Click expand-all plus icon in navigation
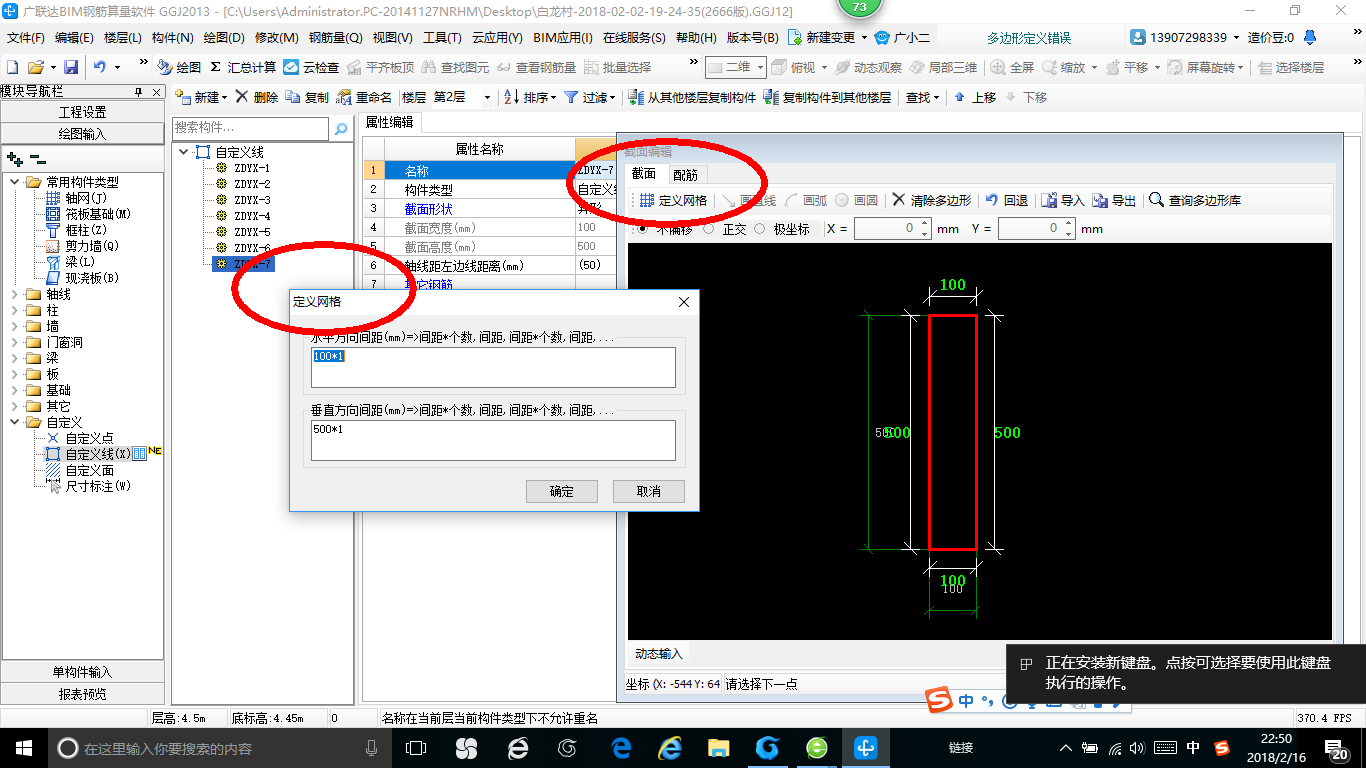The width and height of the screenshot is (1366, 768). [x=14, y=158]
